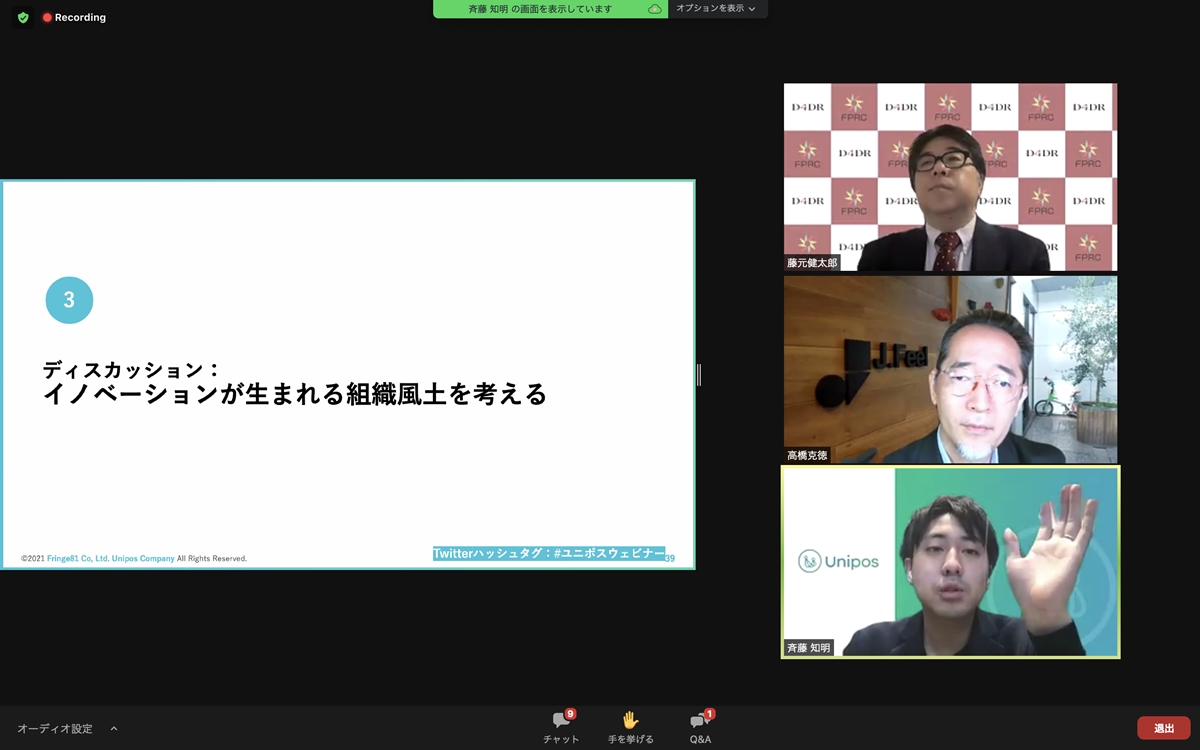Select 高橋克徳's video thumbnail
1200x750 pixels.
[x=950, y=370]
